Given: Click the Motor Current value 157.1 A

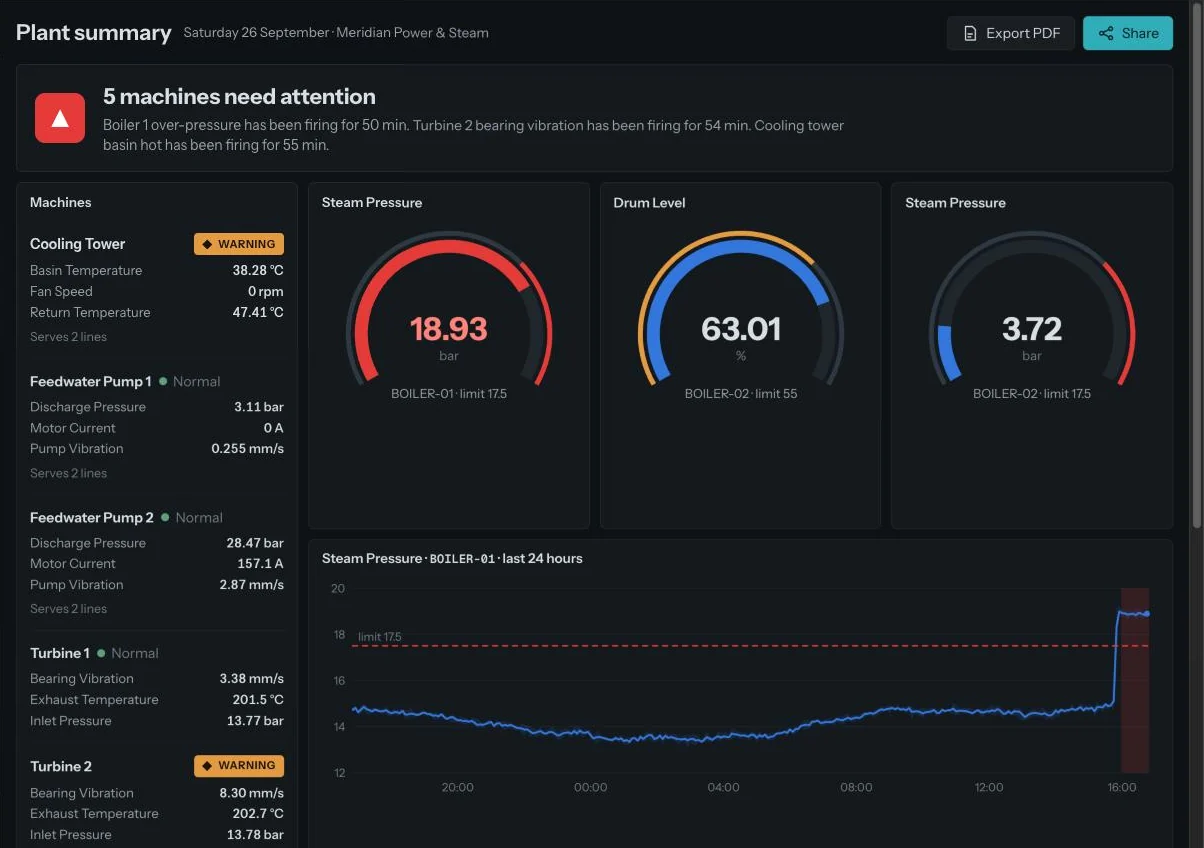Looking at the screenshot, I should pos(261,564).
